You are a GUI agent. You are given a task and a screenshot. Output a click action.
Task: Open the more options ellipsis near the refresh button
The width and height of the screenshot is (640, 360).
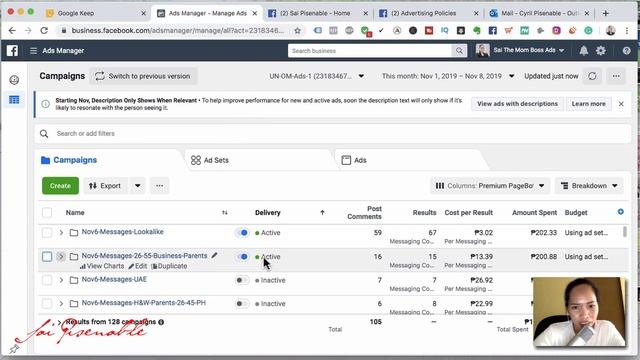point(616,76)
